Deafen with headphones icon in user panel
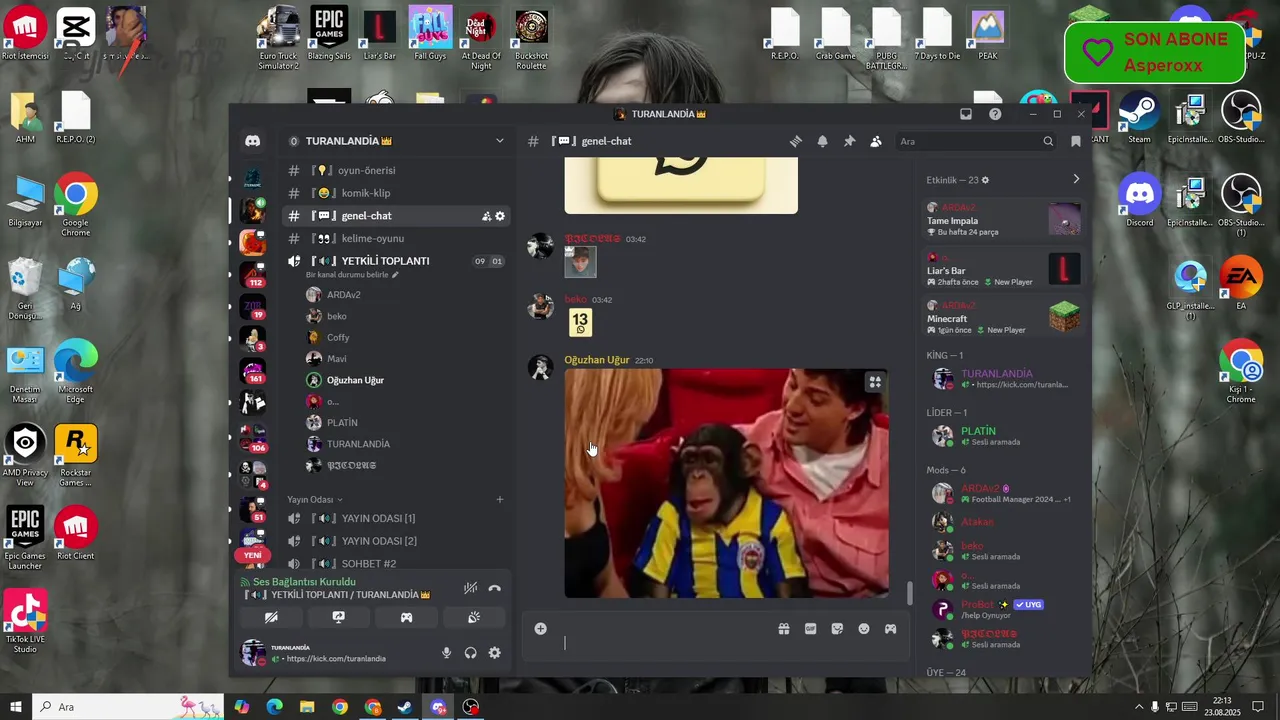1280x720 pixels. pyautogui.click(x=471, y=653)
